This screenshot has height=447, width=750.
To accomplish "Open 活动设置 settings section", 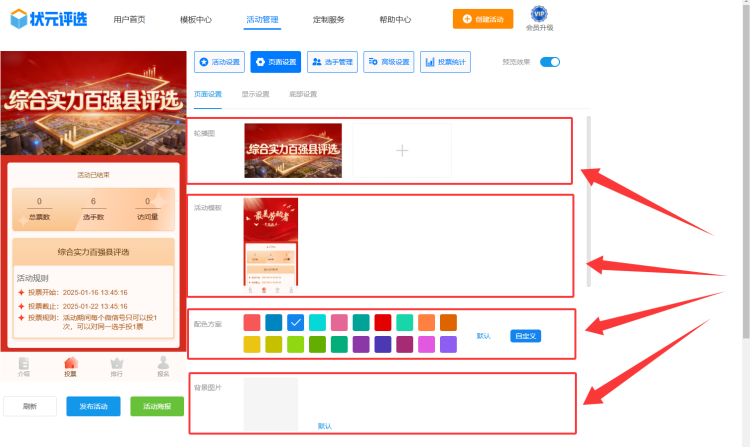I will point(220,62).
